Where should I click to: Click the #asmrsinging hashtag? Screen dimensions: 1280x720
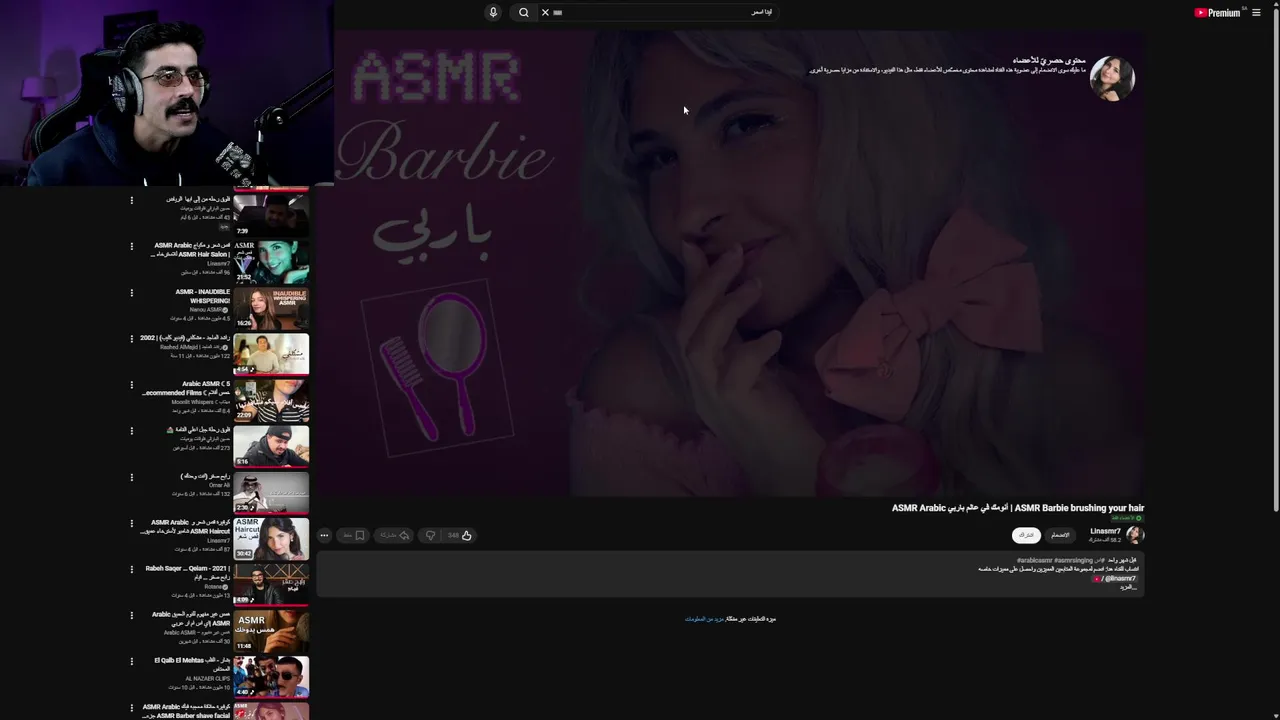pos(1074,560)
